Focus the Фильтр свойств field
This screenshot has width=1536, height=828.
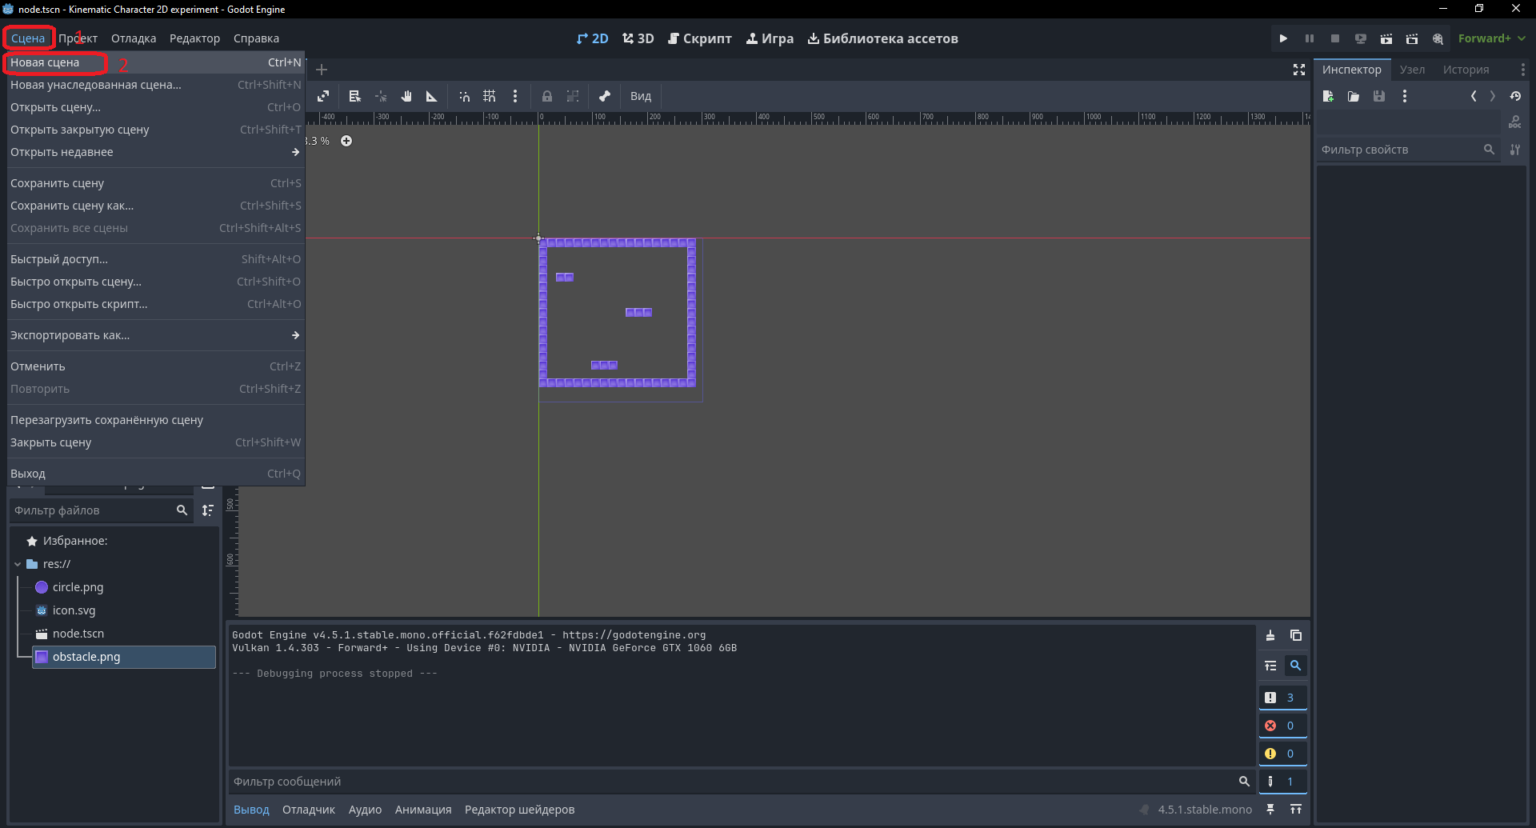click(1407, 150)
